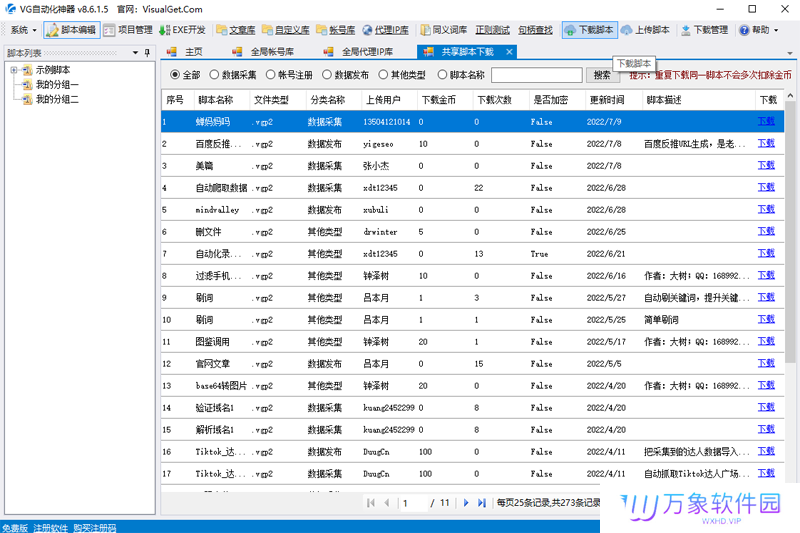The height and width of the screenshot is (533, 800).
Task: Click the 上传脚本 upload script button
Action: [x=646, y=30]
